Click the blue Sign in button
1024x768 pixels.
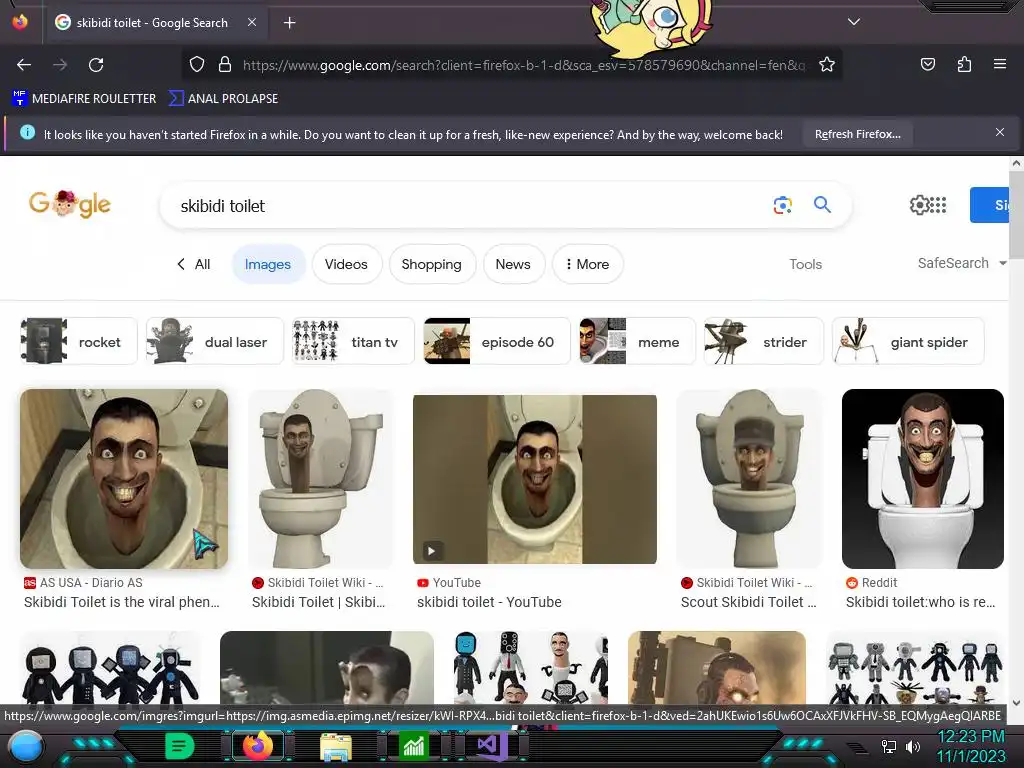point(989,205)
